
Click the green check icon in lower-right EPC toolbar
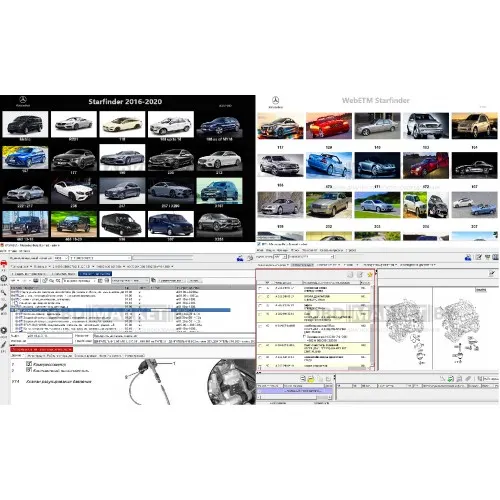tap(451, 379)
